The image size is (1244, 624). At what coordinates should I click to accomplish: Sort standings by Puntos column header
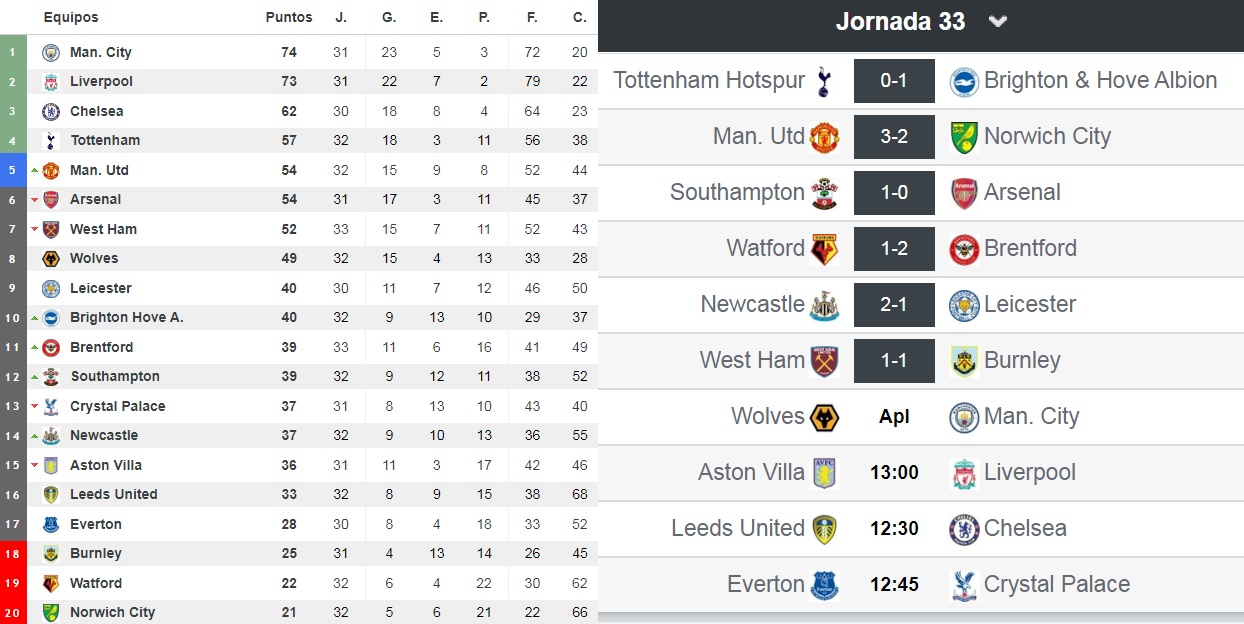click(x=289, y=17)
